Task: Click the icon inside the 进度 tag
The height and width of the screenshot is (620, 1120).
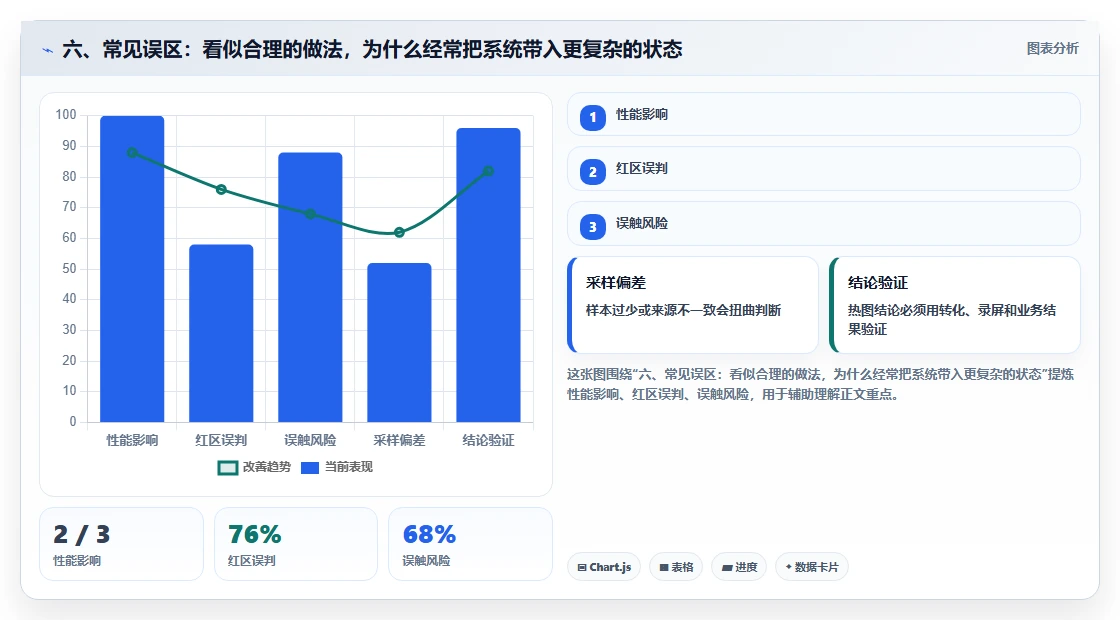Action: click(x=727, y=568)
